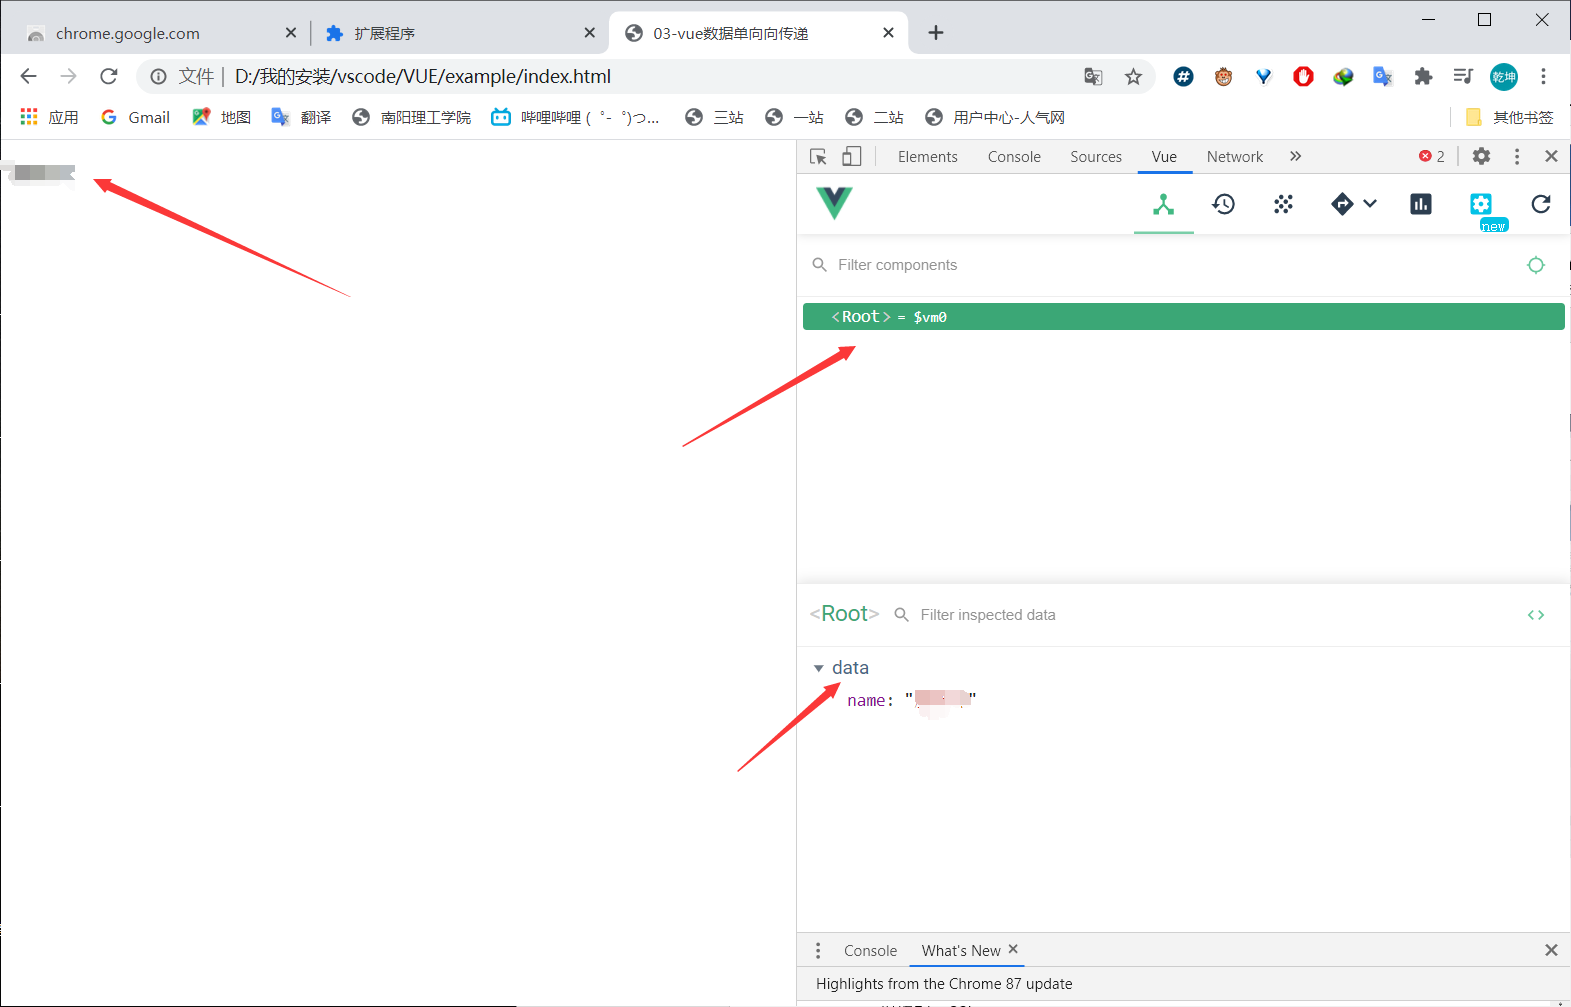The width and height of the screenshot is (1571, 1007).
Task: Click the Tampermonkey monkey extension icon
Action: click(1223, 77)
